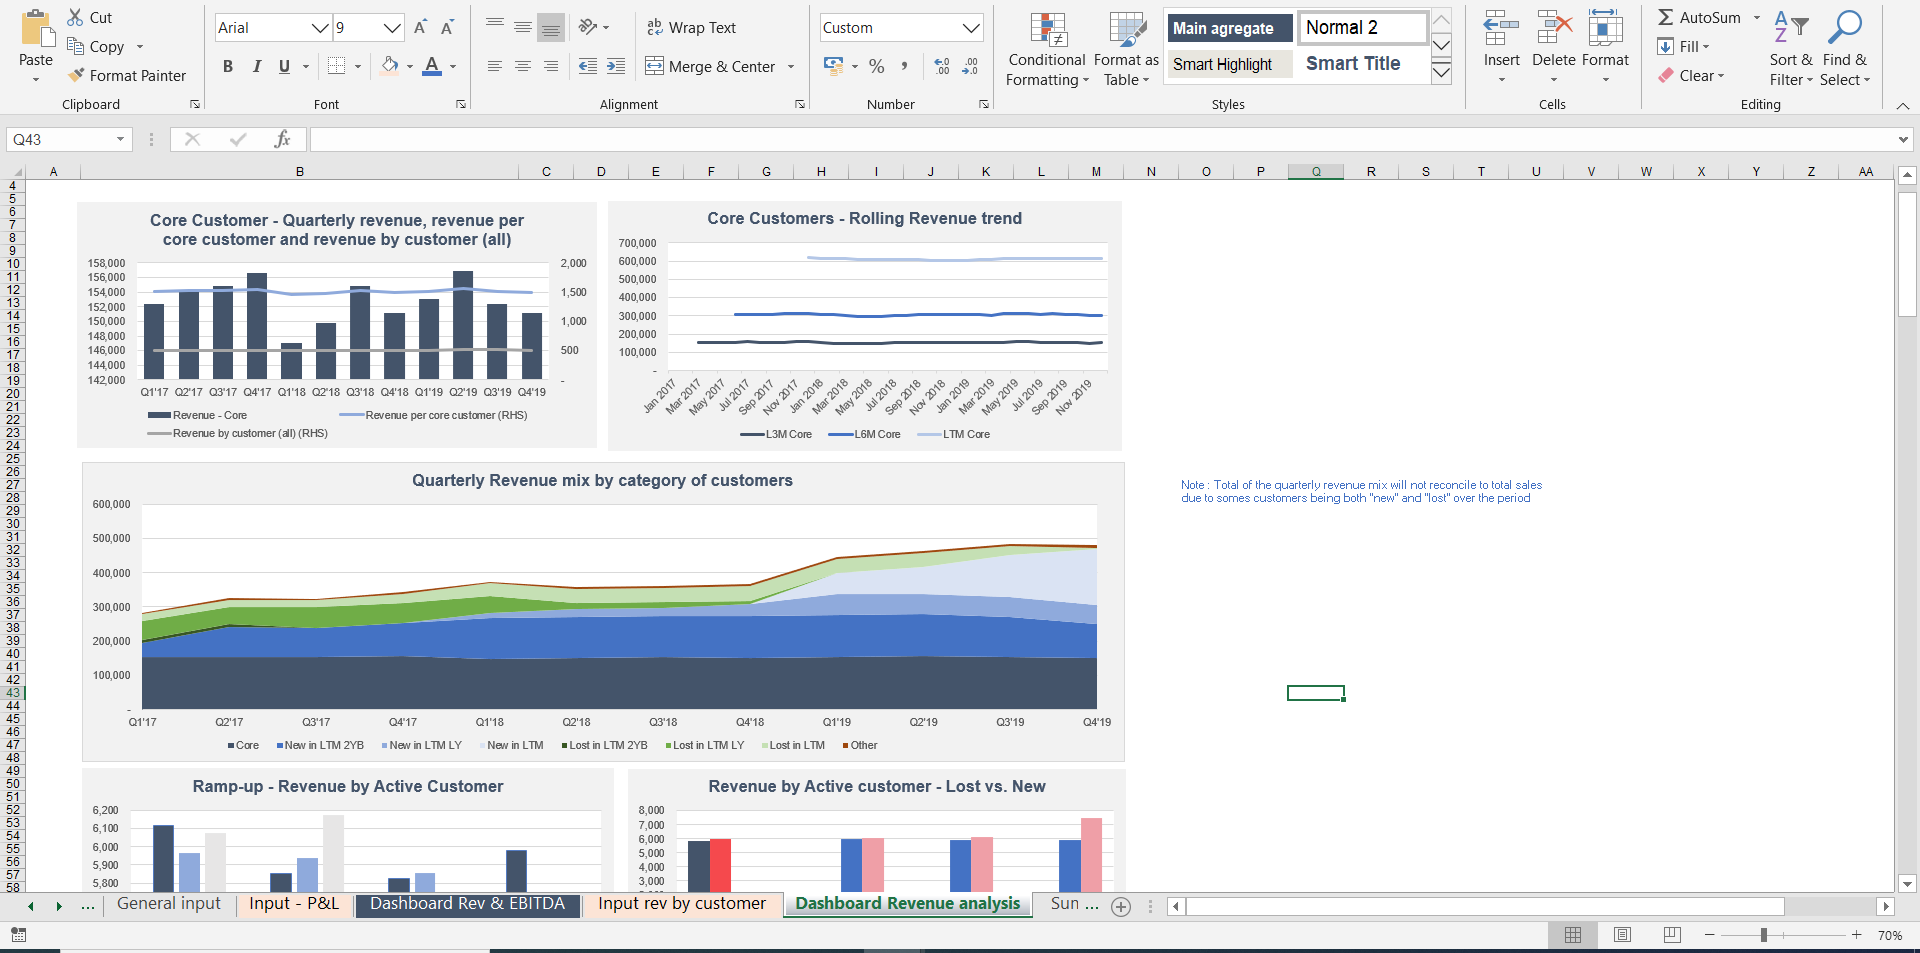Viewport: 1920px width, 953px height.
Task: Toggle Middle Align
Action: (523, 27)
